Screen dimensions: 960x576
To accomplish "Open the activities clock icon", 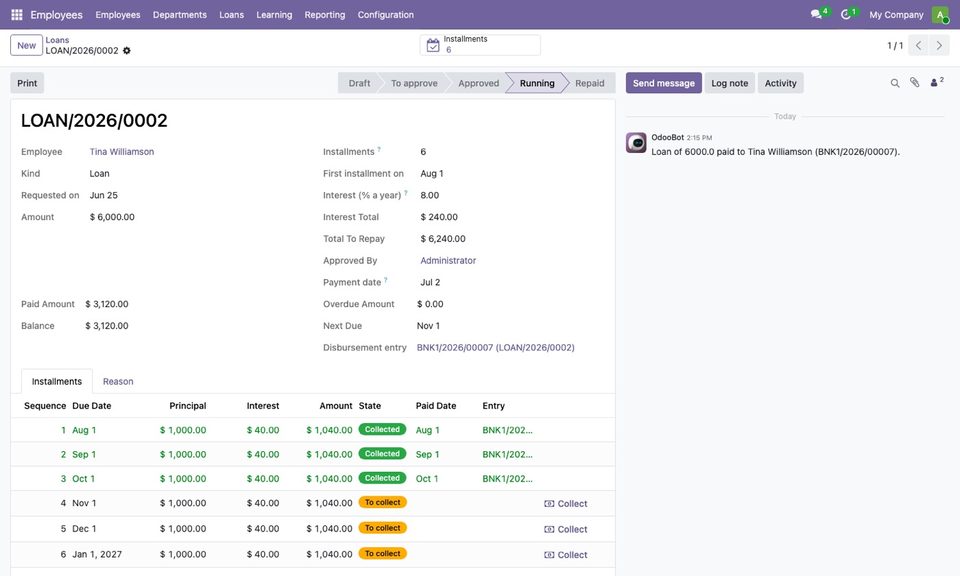I will point(846,14).
